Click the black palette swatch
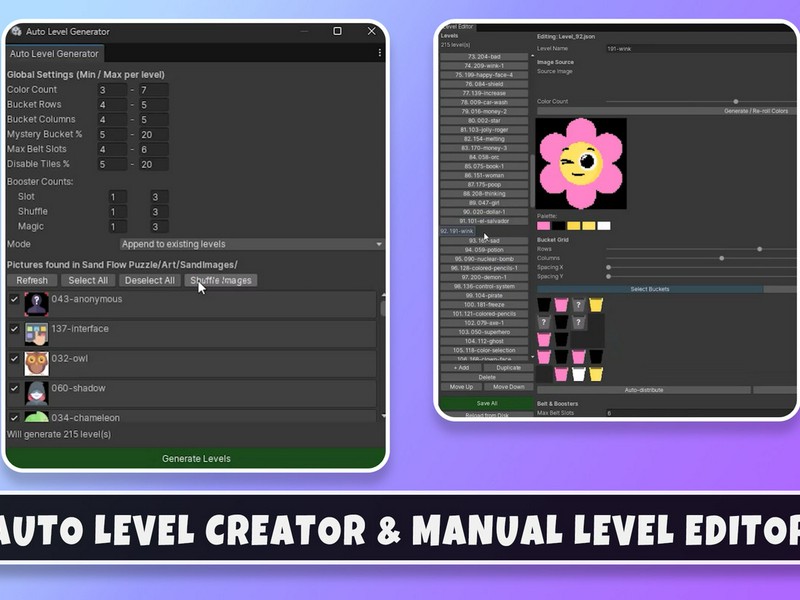Screen dimensions: 800x600 (559, 226)
